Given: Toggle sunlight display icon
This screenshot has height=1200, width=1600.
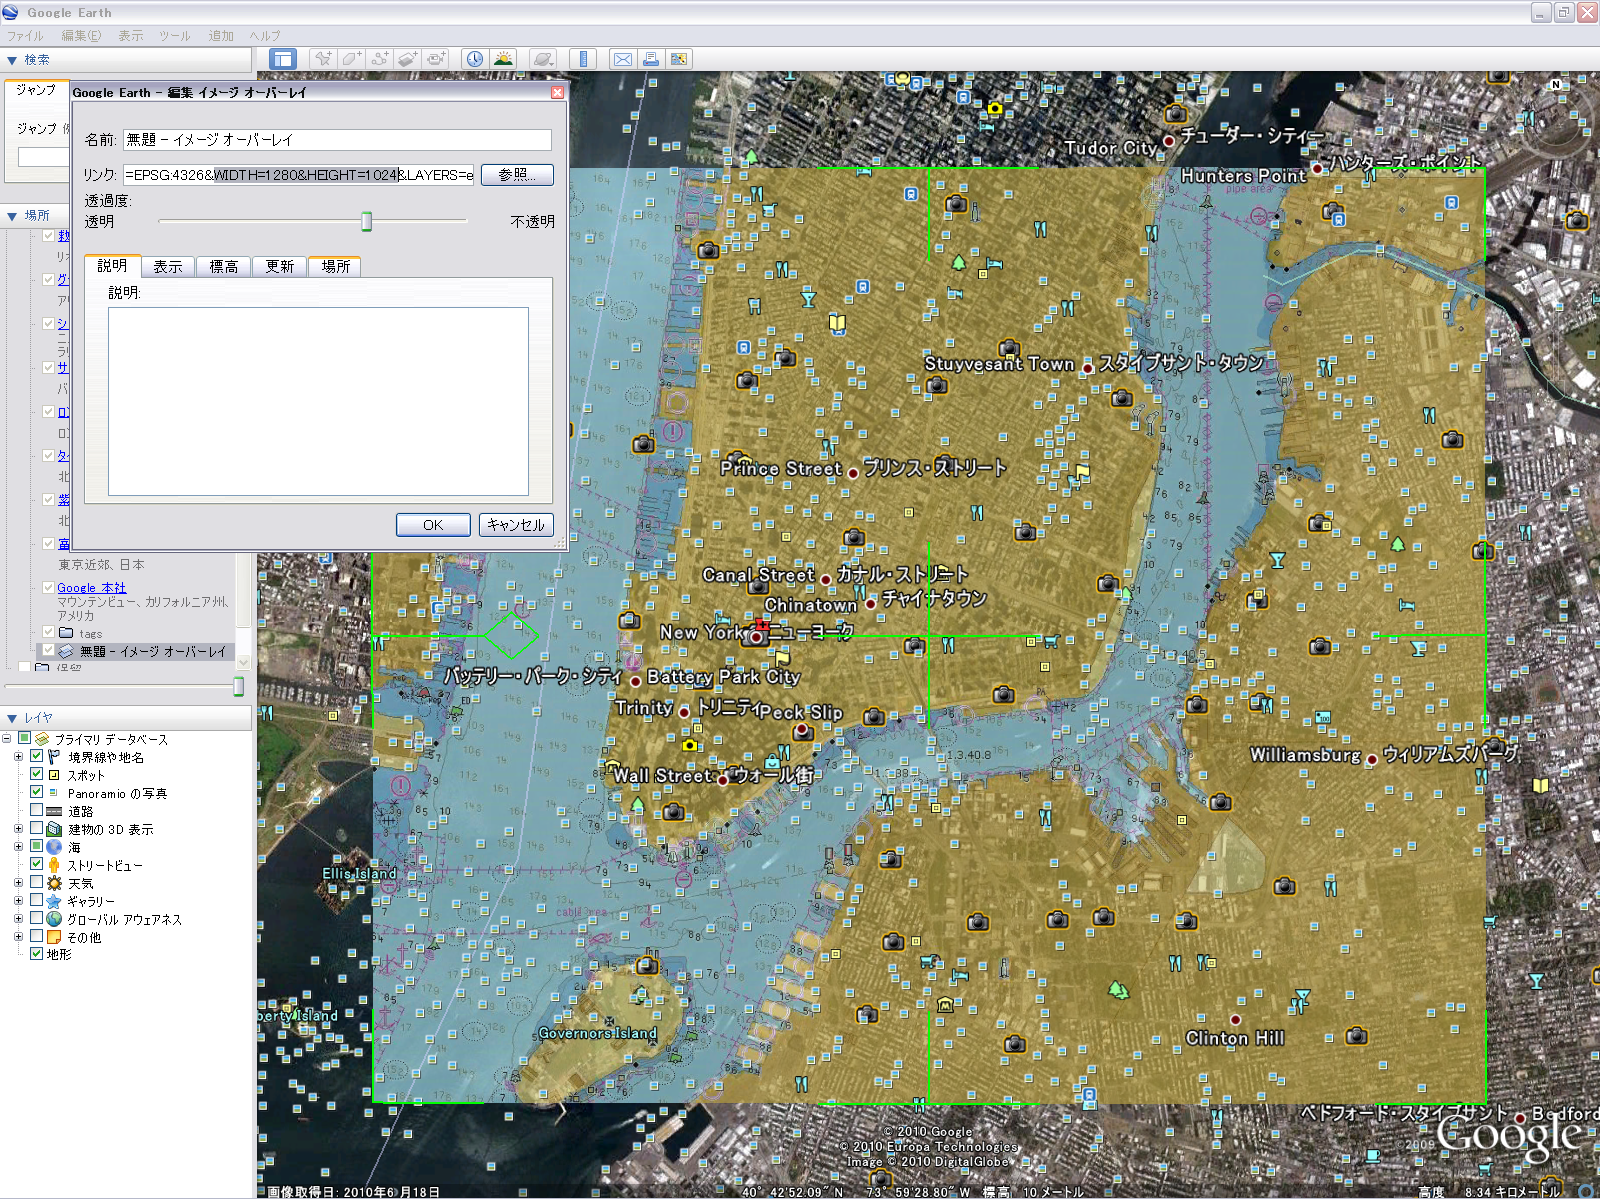Looking at the screenshot, I should pyautogui.click(x=503, y=59).
